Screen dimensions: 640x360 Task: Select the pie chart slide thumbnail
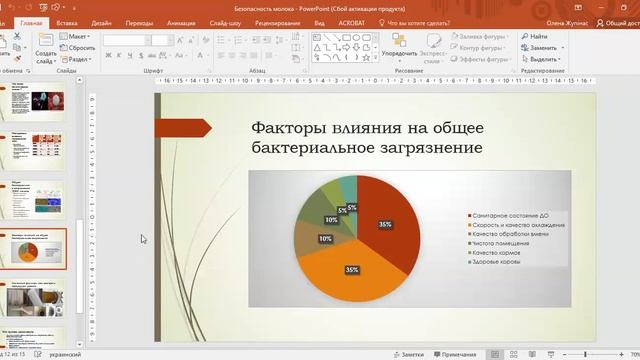tap(33, 249)
